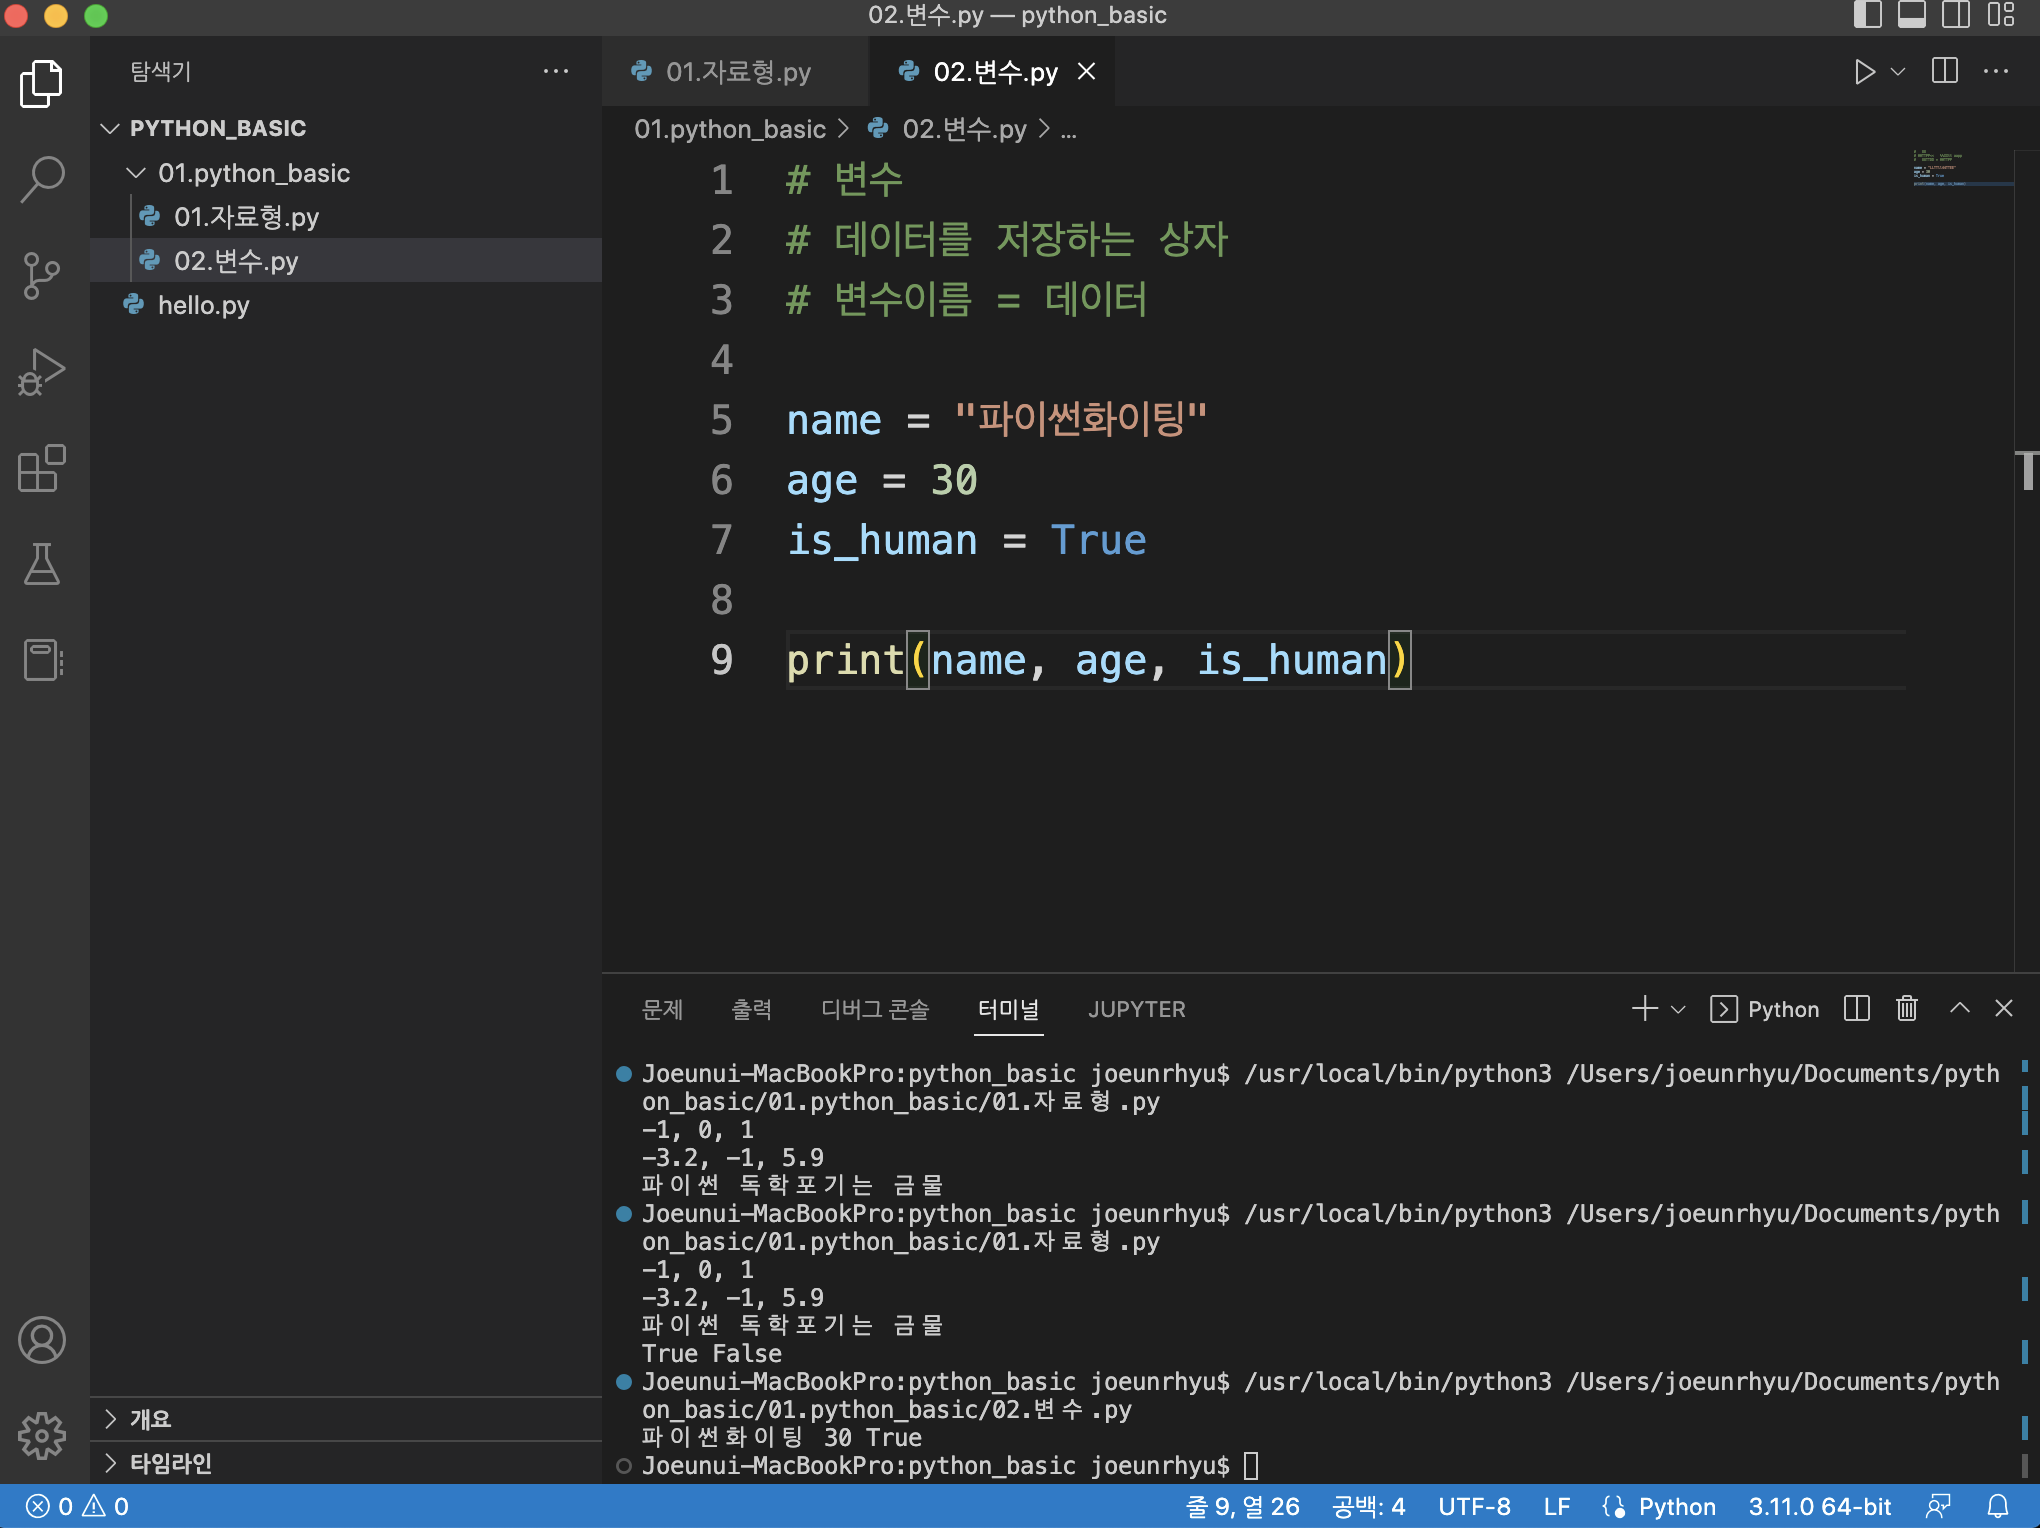Open the feedback icon in status bar
Viewport: 2040px width, 1528px height.
pos(1939,1506)
